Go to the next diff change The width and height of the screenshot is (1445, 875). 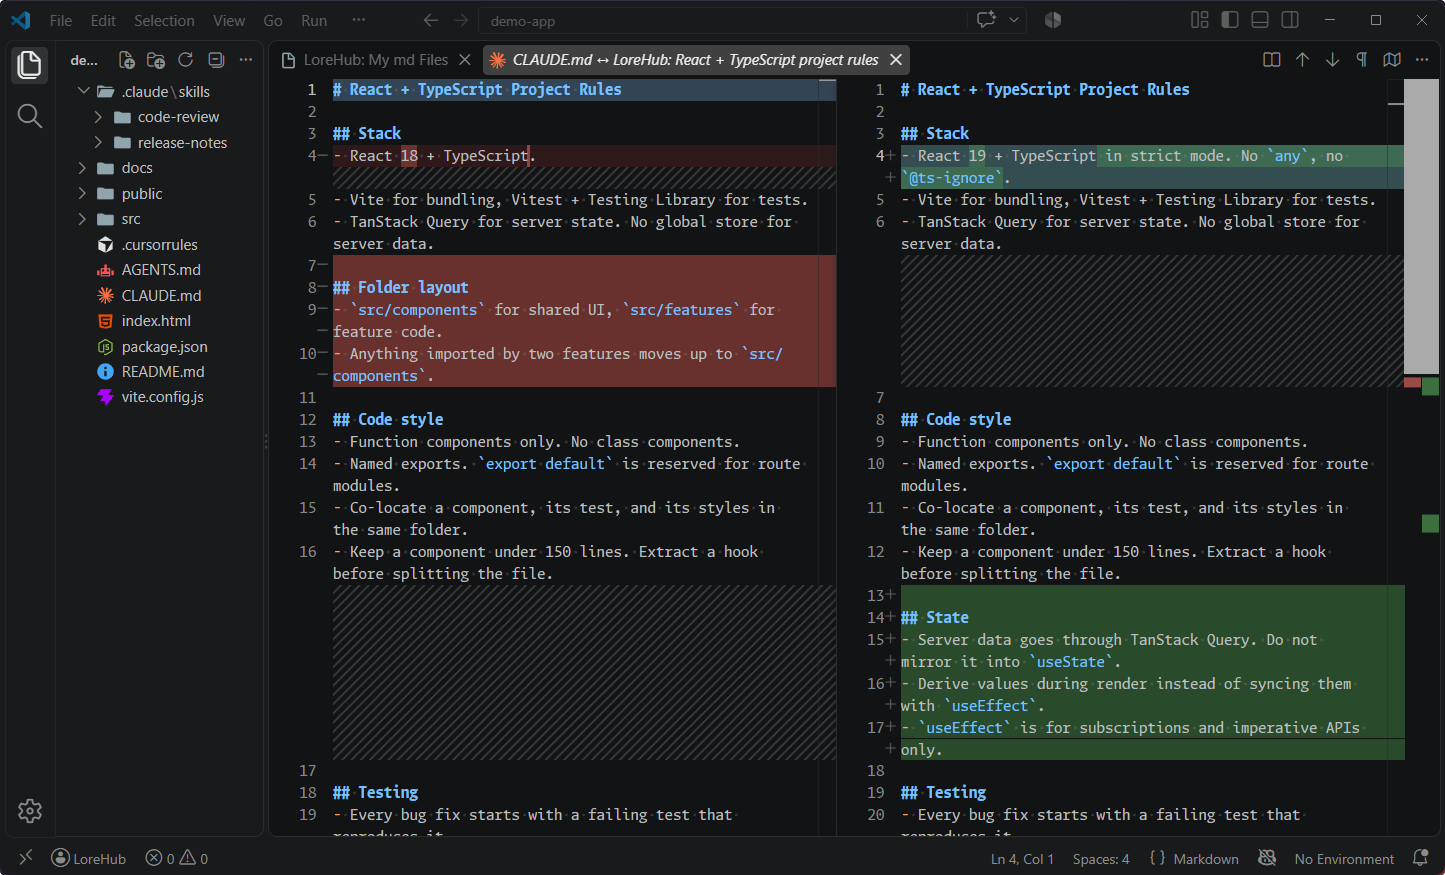(x=1332, y=60)
